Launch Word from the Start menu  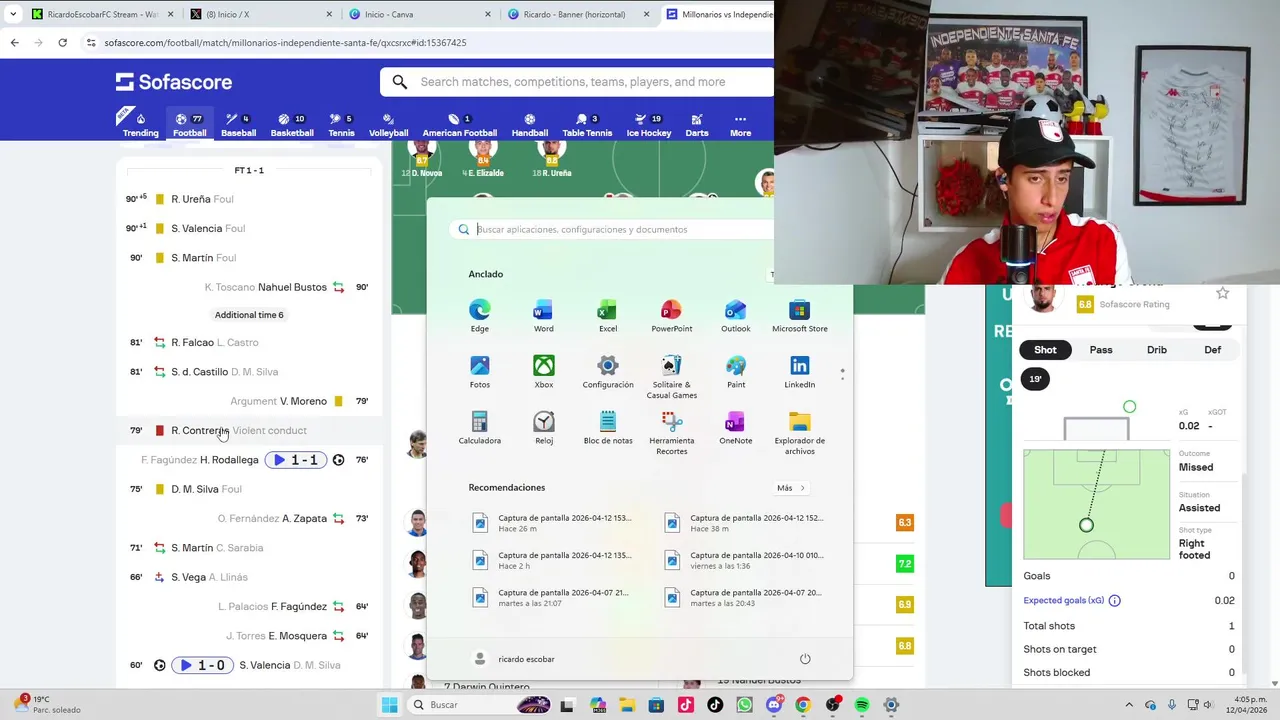[x=543, y=315]
